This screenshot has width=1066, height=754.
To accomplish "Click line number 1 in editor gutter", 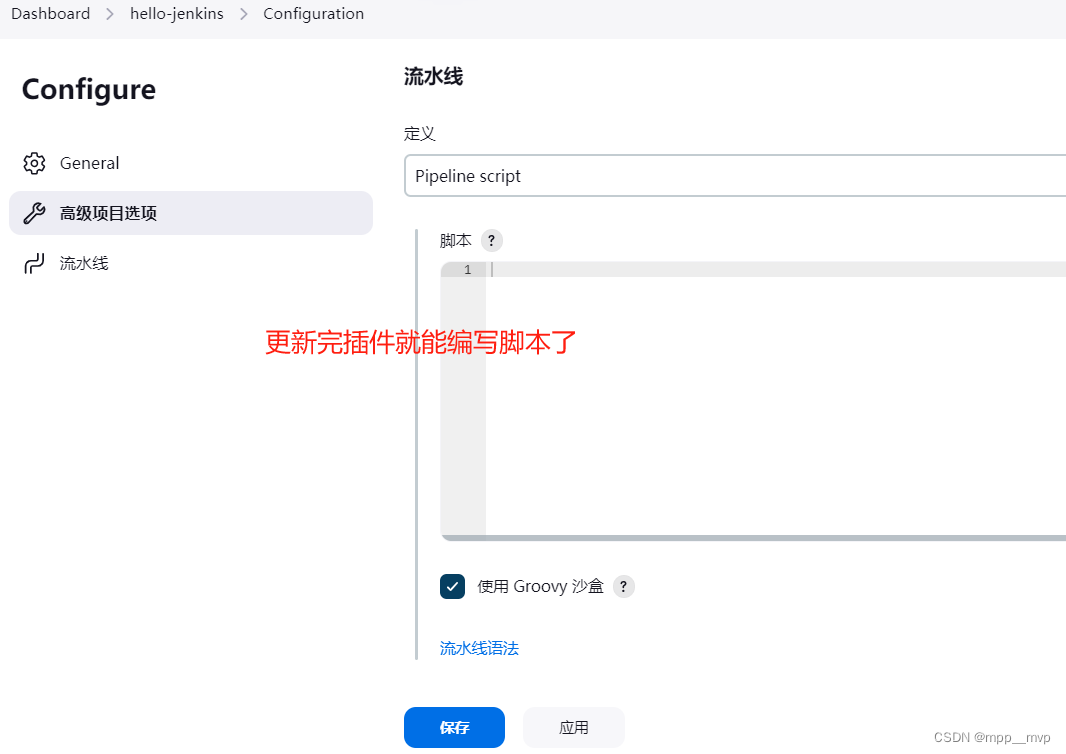I will tap(467, 270).
